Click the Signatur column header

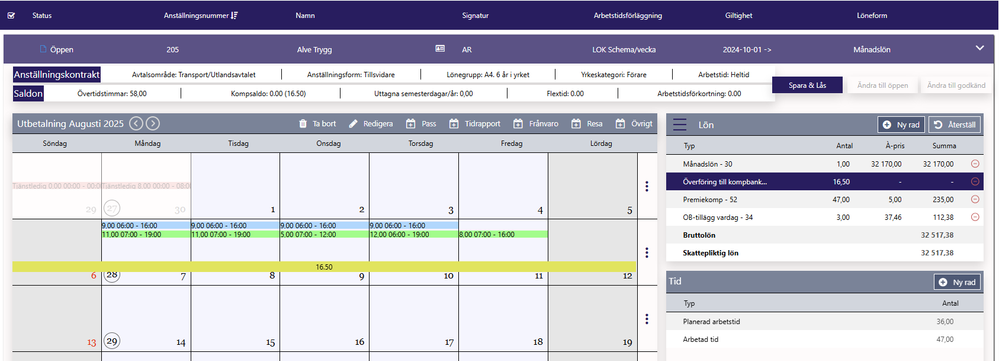[x=475, y=16]
